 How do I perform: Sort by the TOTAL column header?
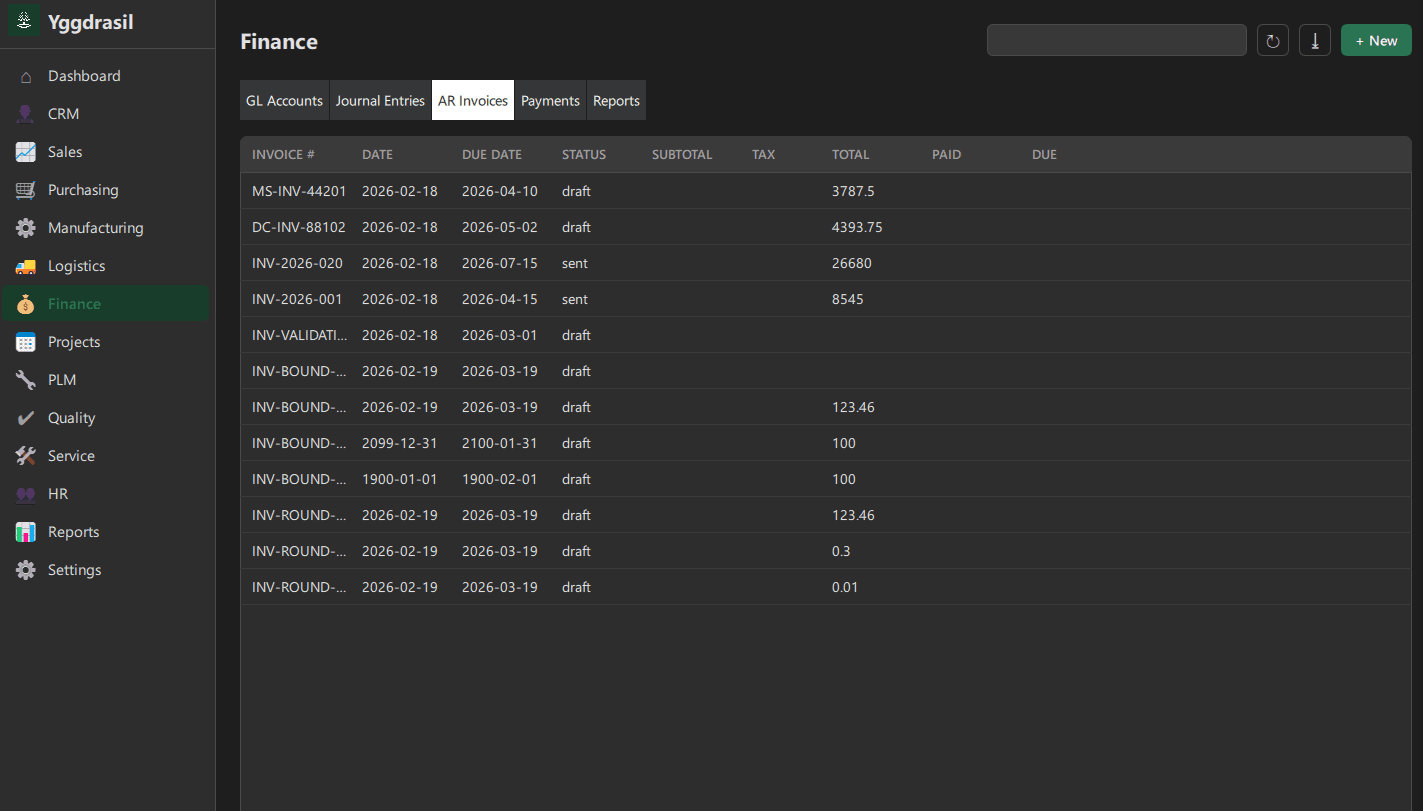[x=850, y=154]
